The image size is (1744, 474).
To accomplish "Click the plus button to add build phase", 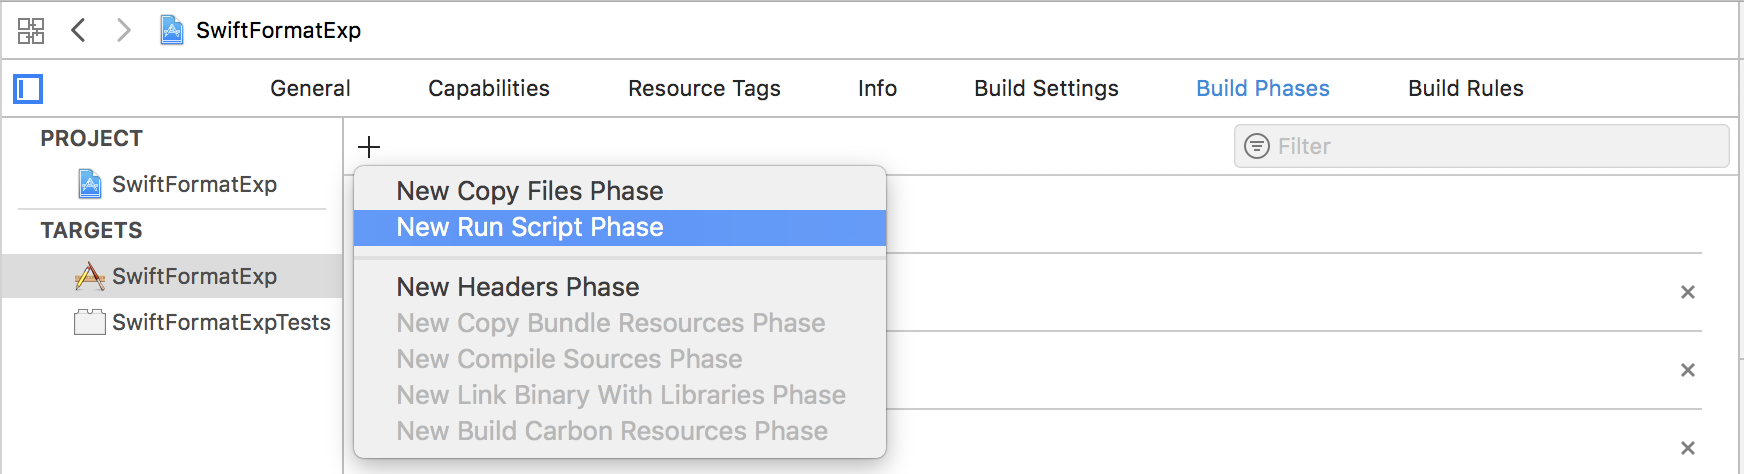I will pyautogui.click(x=369, y=147).
